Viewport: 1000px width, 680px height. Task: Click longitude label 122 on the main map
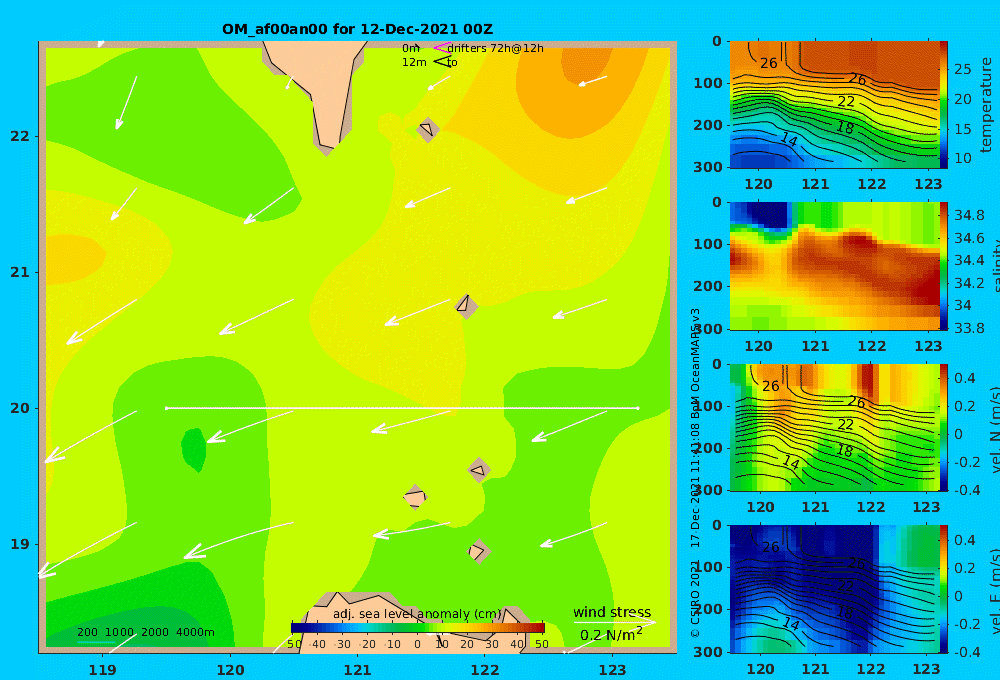click(x=485, y=670)
